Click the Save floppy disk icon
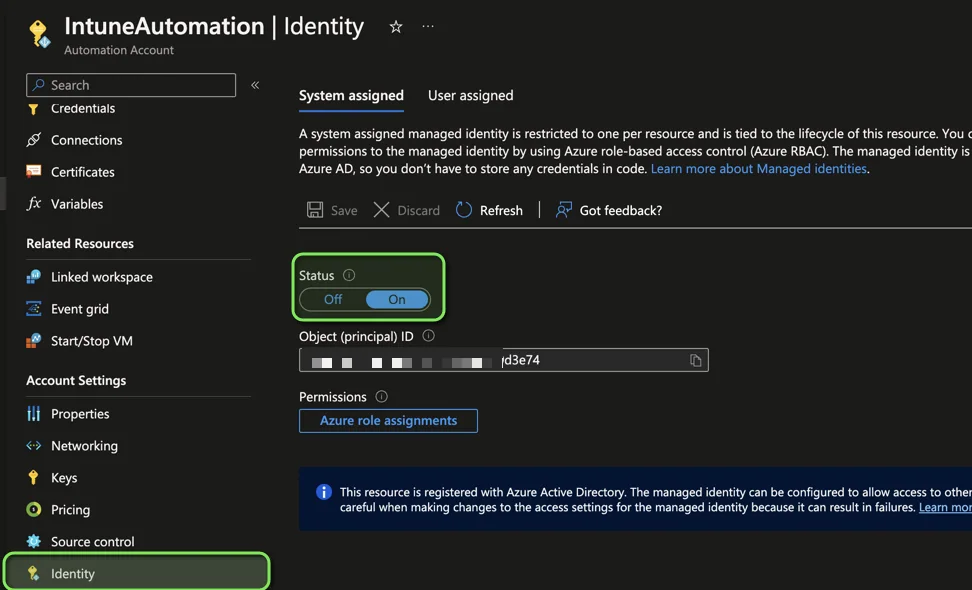972x590 pixels. point(315,210)
